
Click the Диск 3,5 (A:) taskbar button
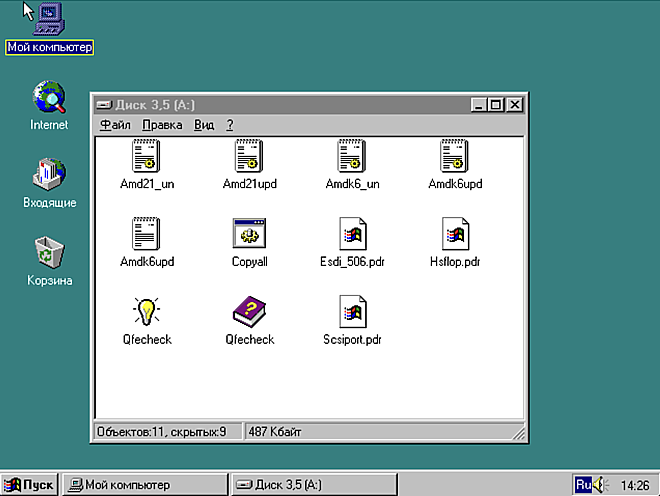pos(314,485)
